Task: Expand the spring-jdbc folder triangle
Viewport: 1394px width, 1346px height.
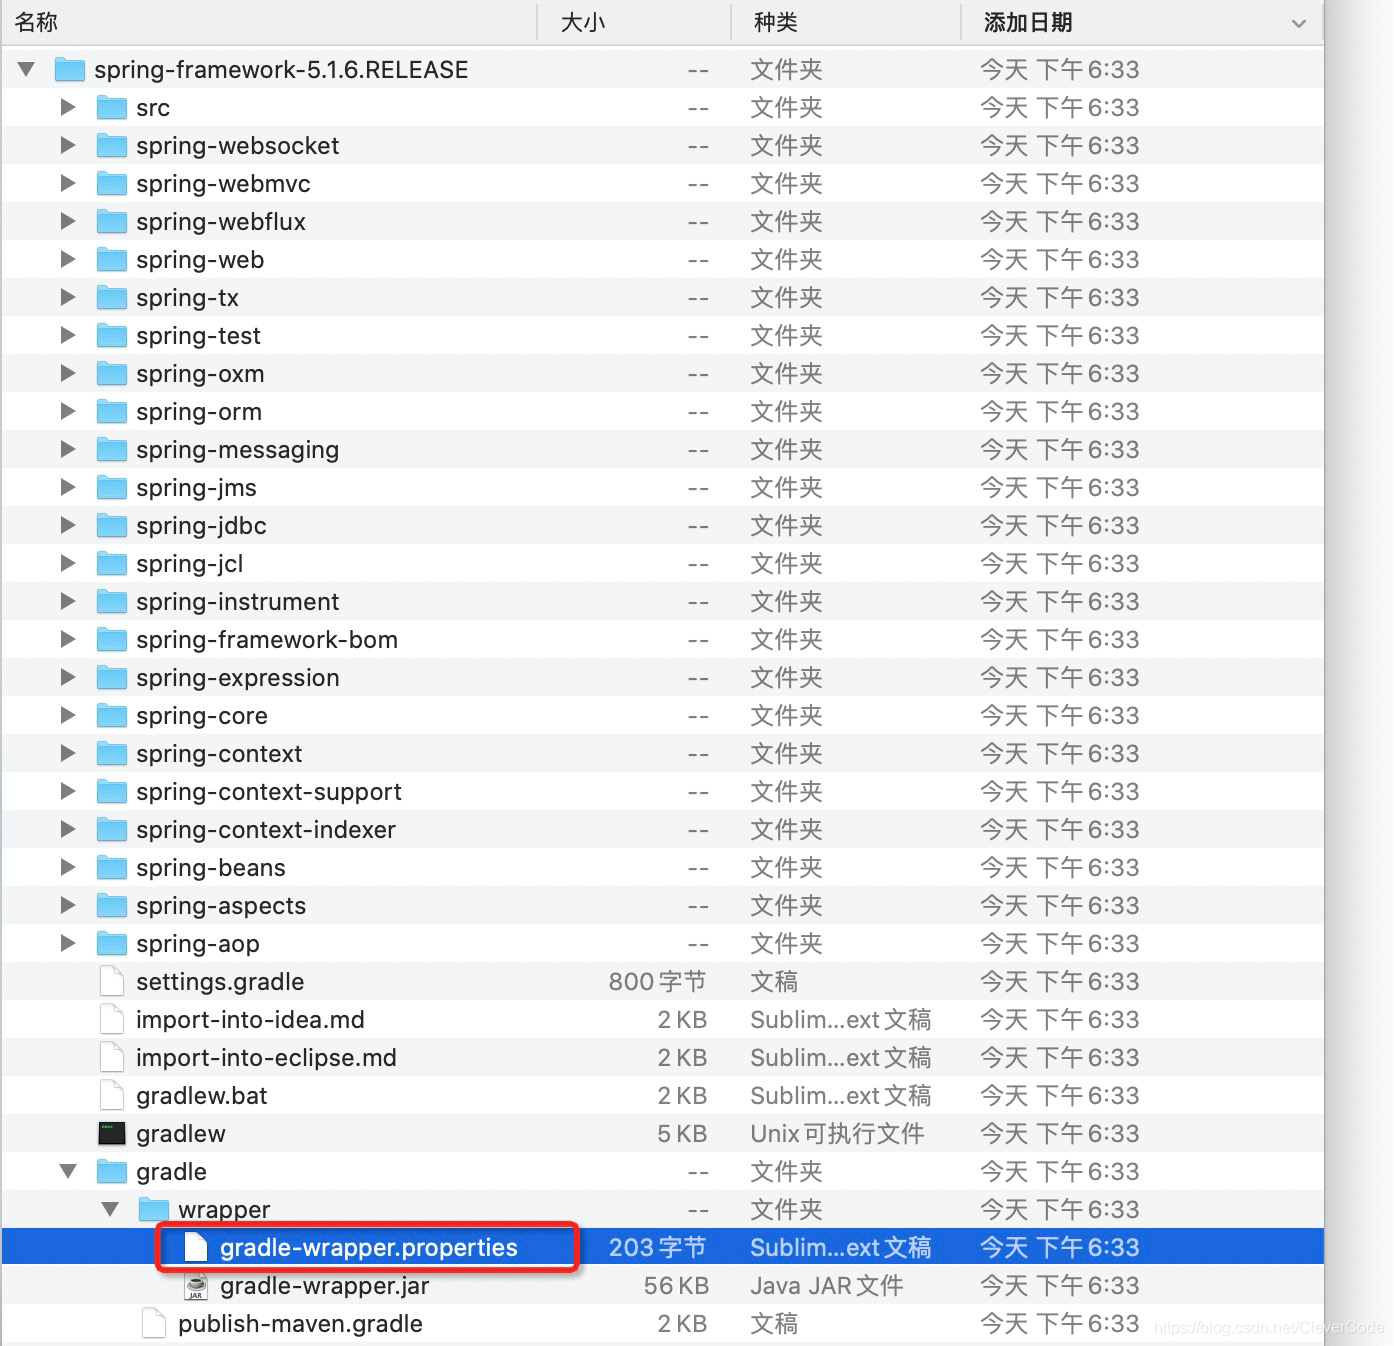Action: tap(68, 525)
